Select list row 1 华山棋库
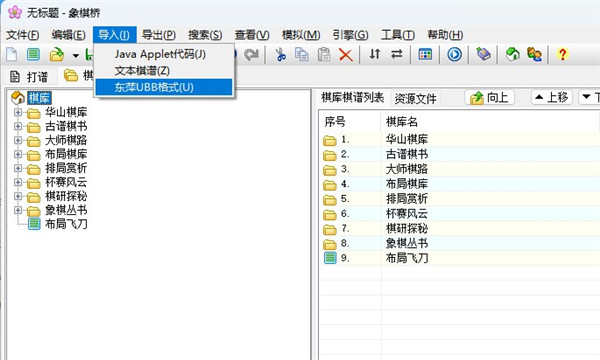 [x=460, y=140]
